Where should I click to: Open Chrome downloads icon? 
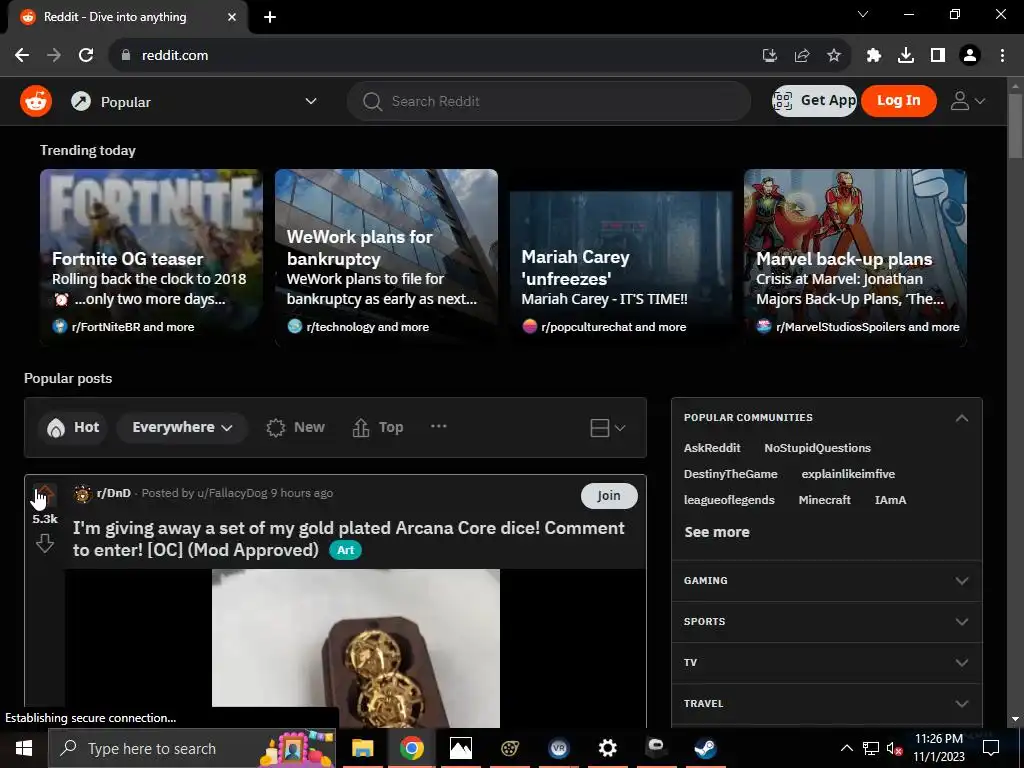(x=906, y=56)
